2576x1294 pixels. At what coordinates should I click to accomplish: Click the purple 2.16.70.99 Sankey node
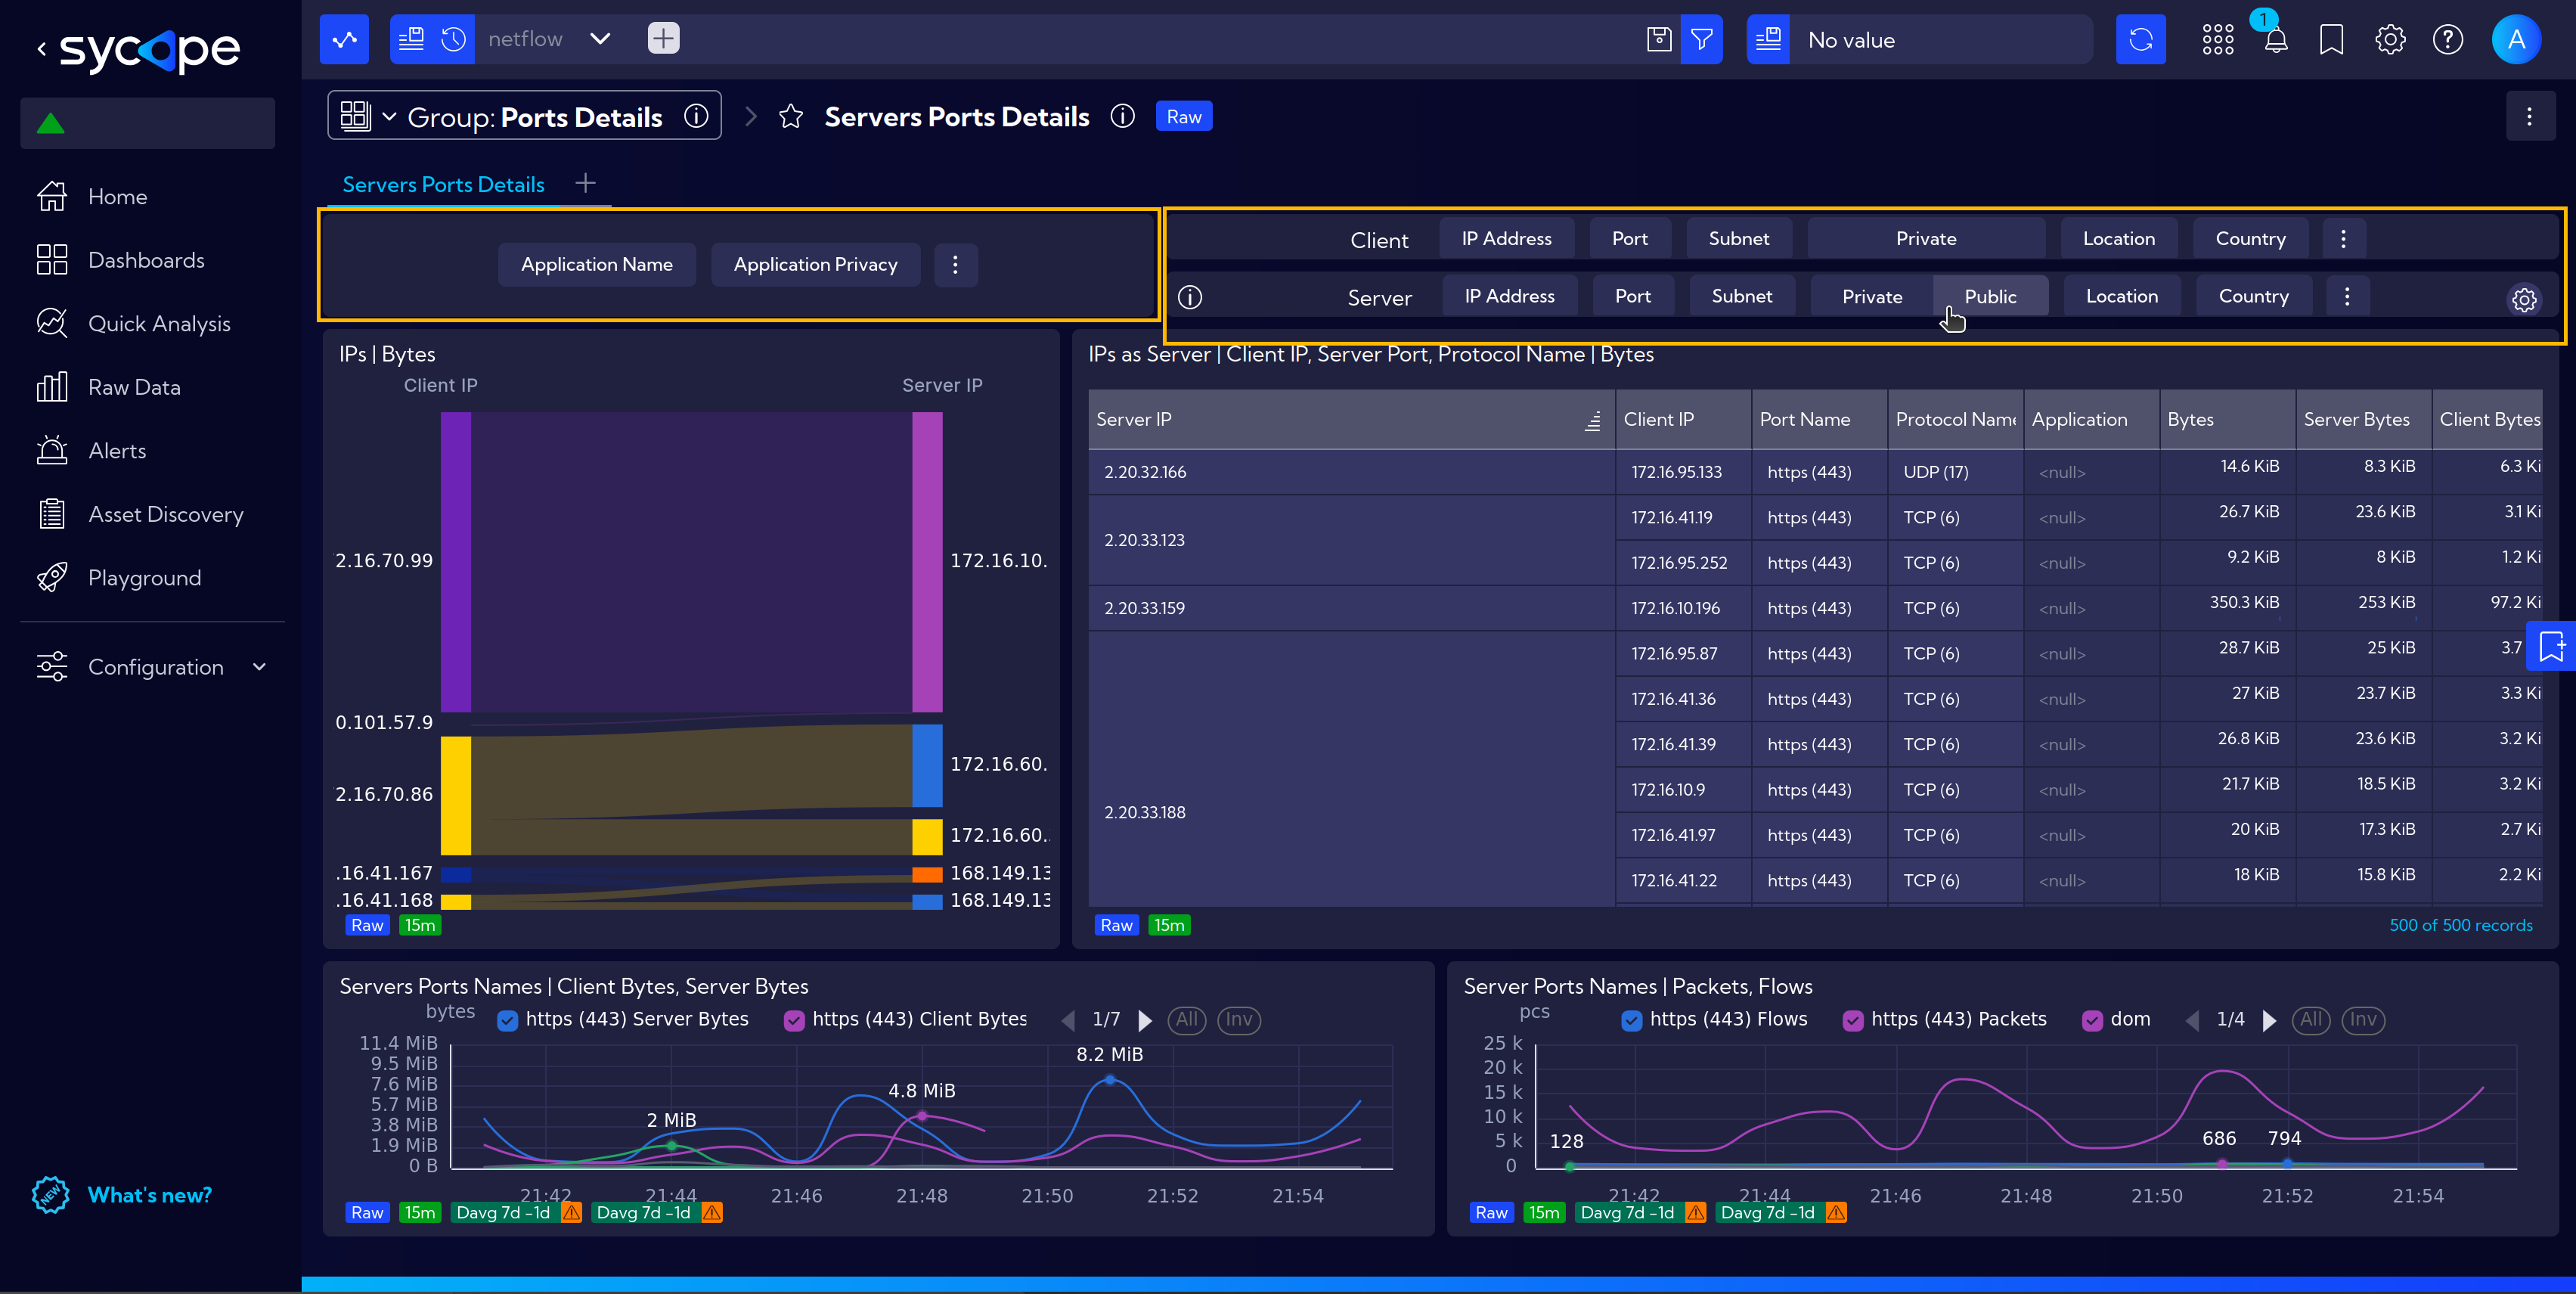pyautogui.click(x=455, y=562)
